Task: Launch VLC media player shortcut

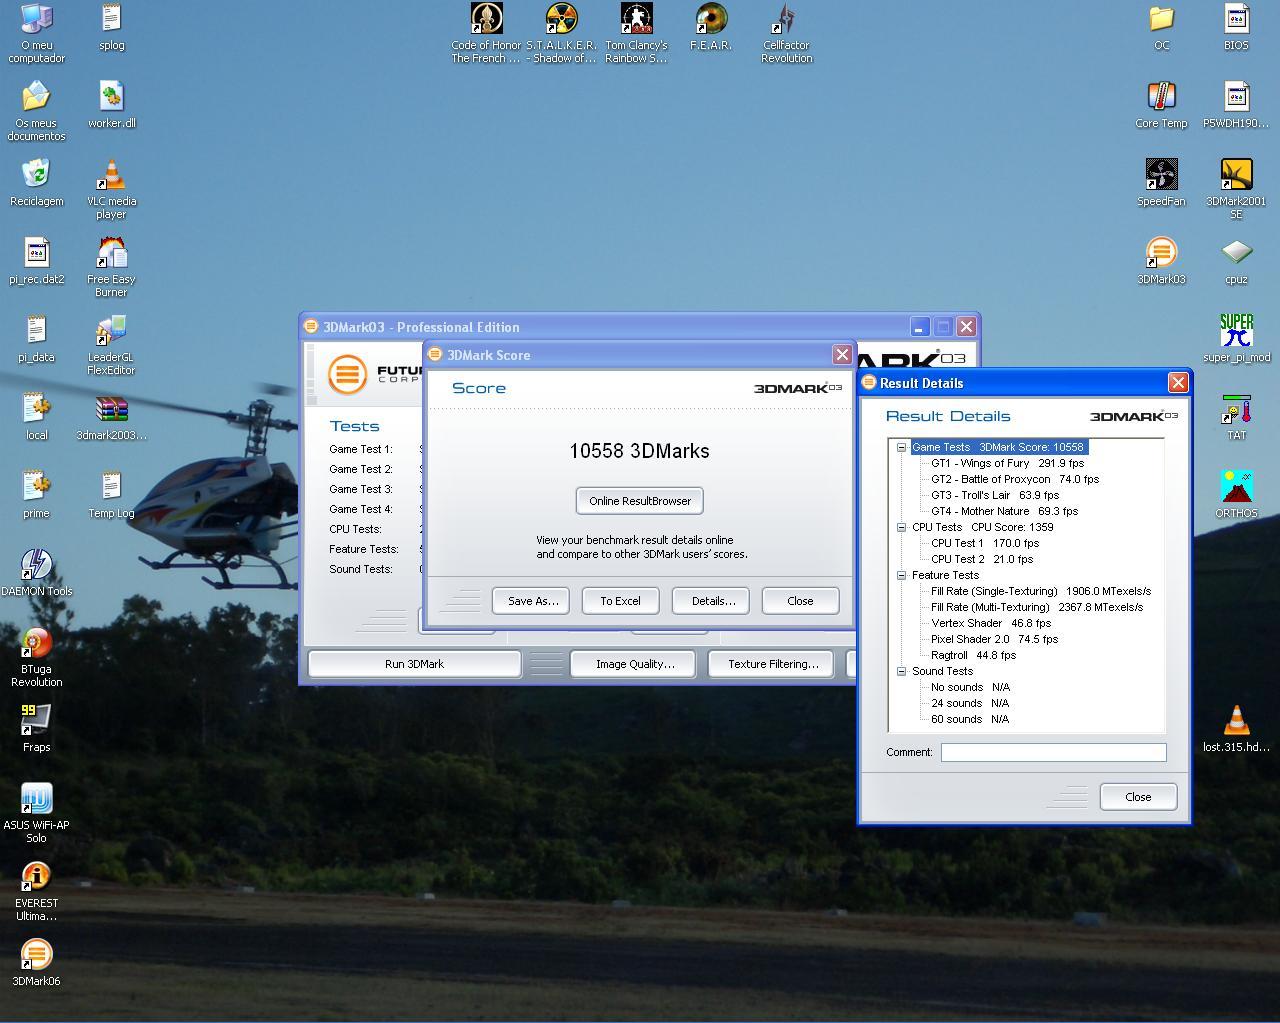Action: (111, 174)
